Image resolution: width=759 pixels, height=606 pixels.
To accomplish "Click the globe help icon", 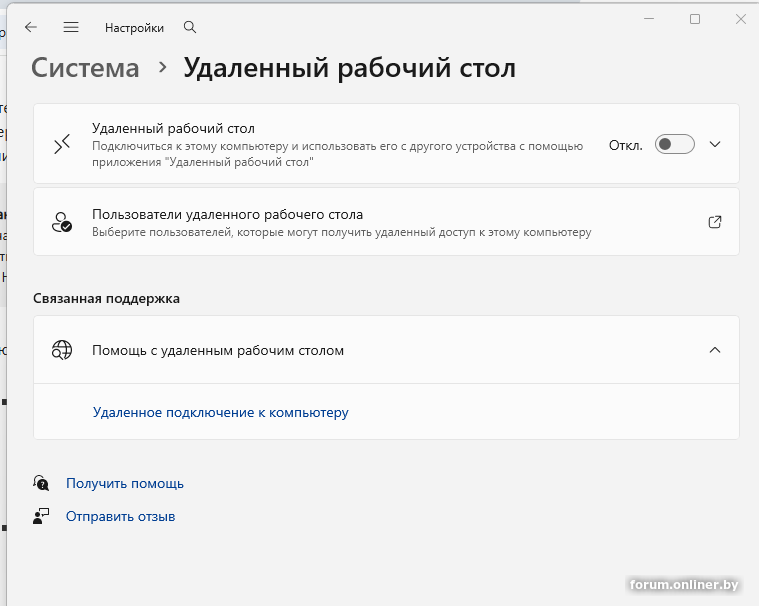I will point(63,350).
